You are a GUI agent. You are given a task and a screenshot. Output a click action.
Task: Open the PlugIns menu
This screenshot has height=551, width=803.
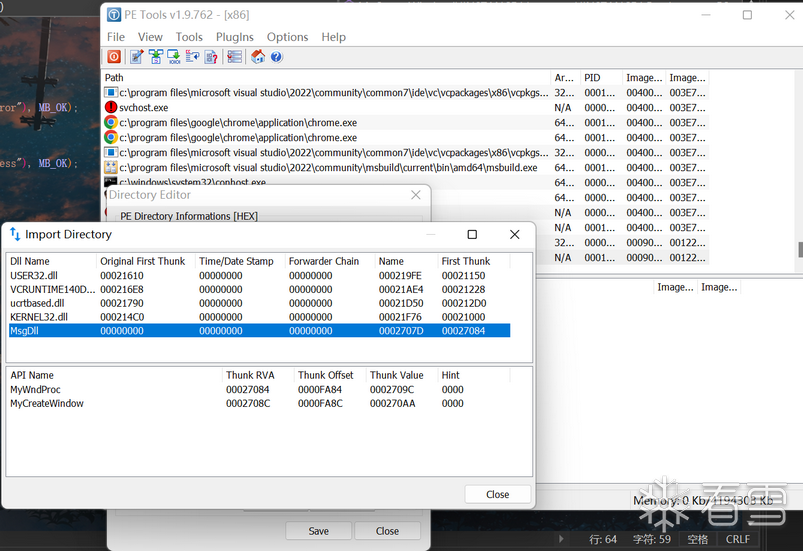(x=235, y=37)
